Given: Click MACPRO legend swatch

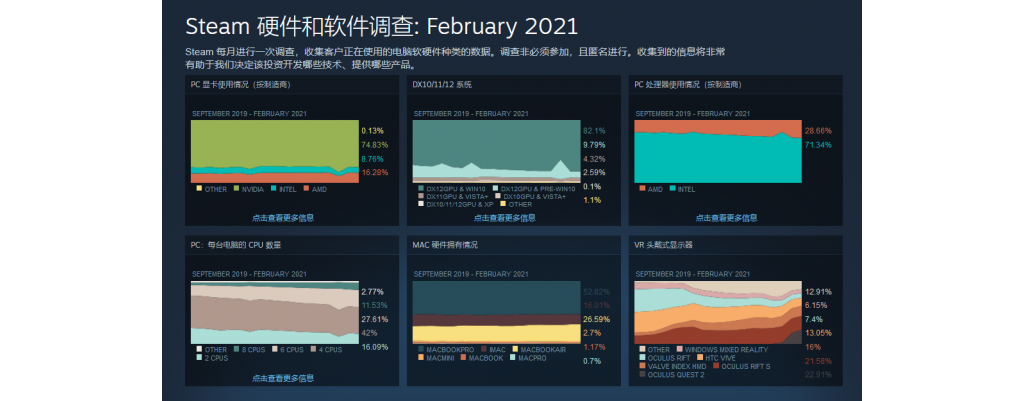Looking at the screenshot, I should click(513, 357).
